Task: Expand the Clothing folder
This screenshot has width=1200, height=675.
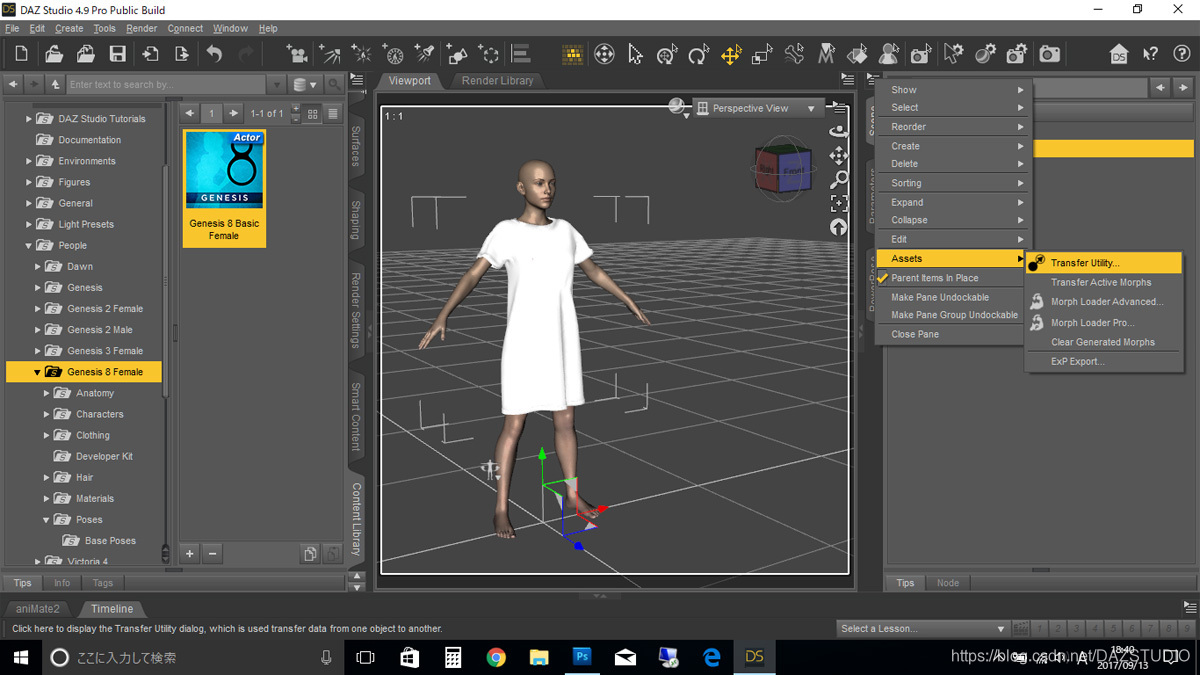Action: pos(47,436)
